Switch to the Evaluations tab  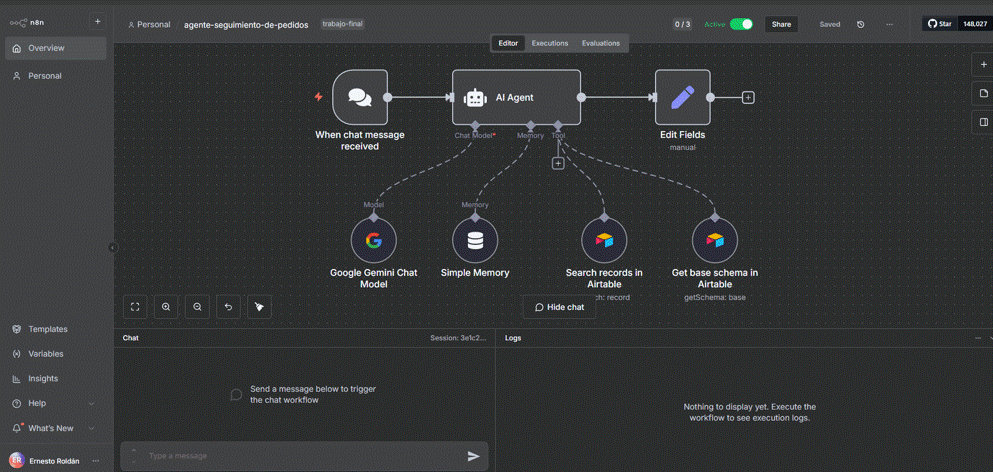click(x=600, y=43)
